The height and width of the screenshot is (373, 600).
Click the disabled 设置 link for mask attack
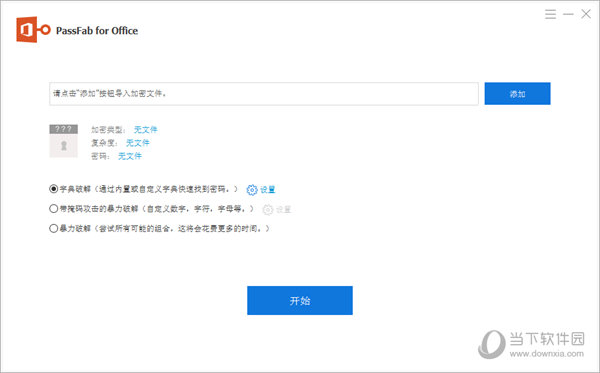click(x=284, y=210)
